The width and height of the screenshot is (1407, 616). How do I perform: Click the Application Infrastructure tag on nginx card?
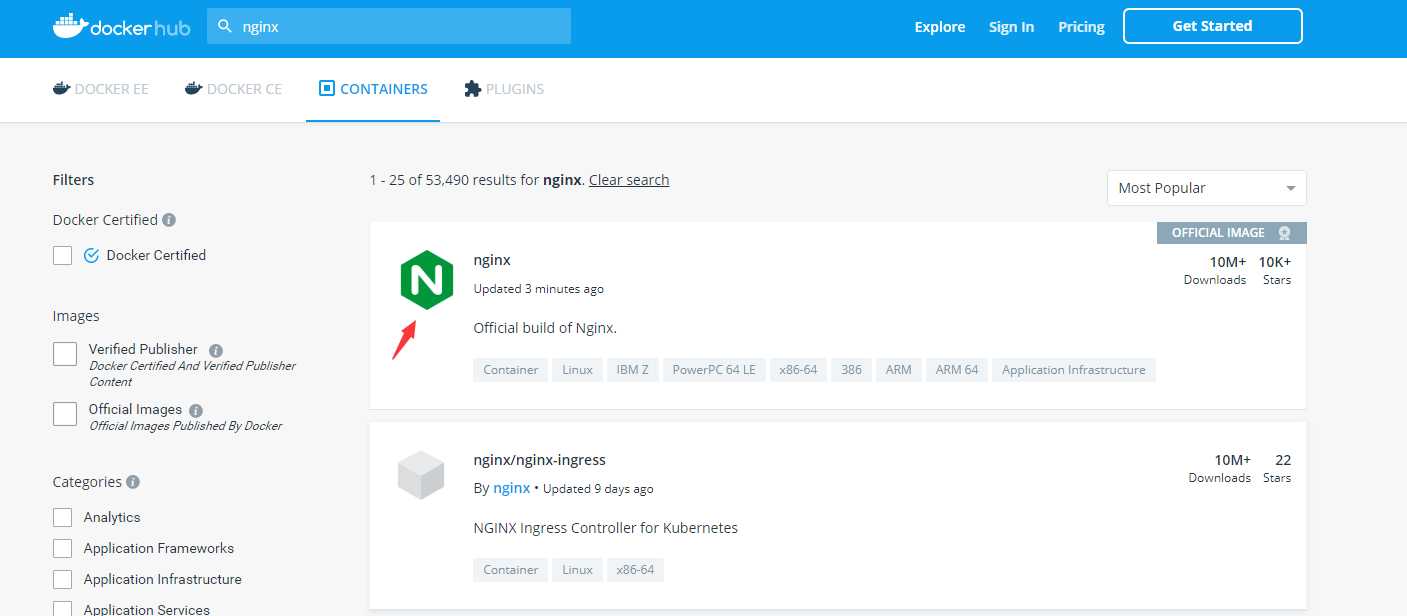point(1074,370)
